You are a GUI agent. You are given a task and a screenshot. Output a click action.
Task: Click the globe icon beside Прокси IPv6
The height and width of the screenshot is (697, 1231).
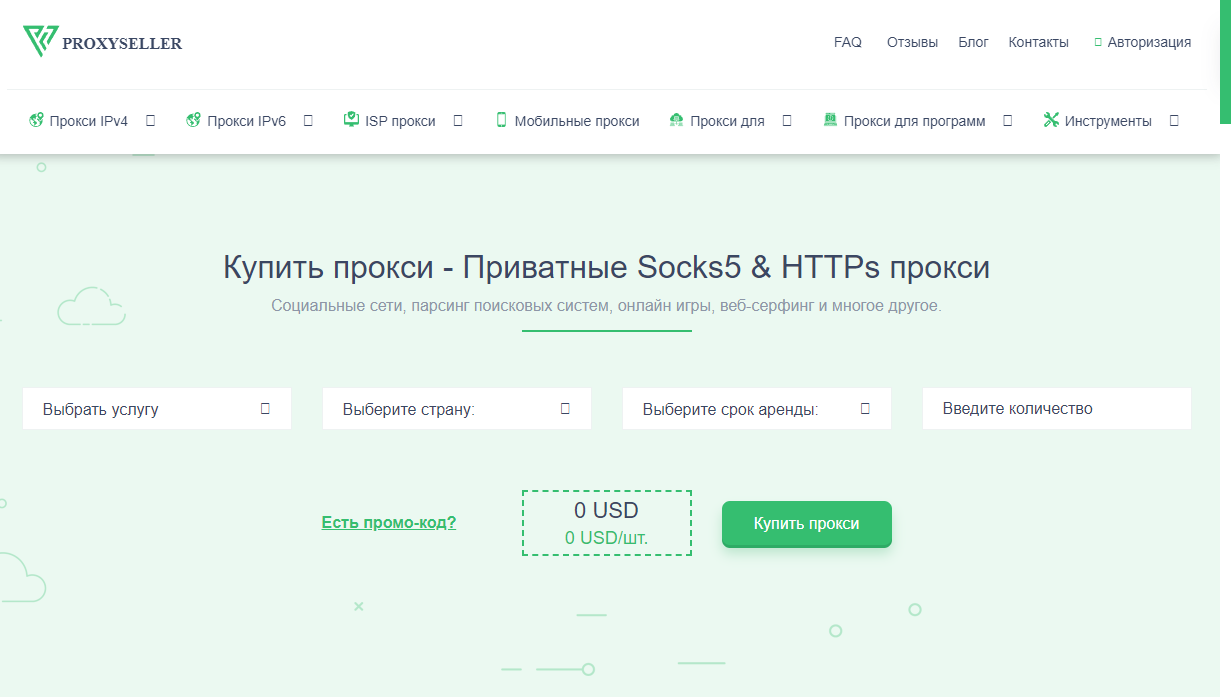194,120
